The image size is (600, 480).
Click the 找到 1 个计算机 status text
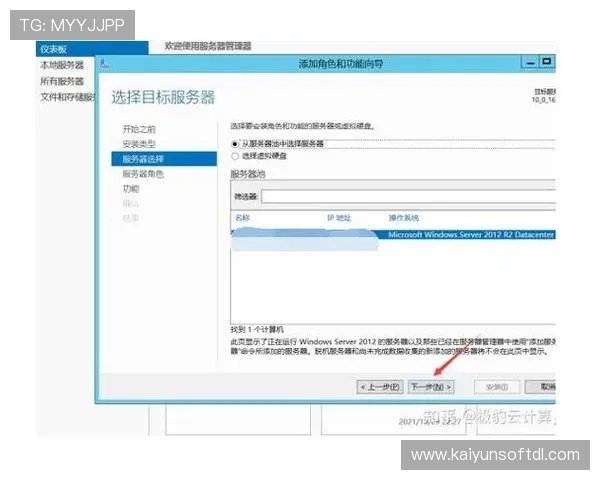[257, 329]
